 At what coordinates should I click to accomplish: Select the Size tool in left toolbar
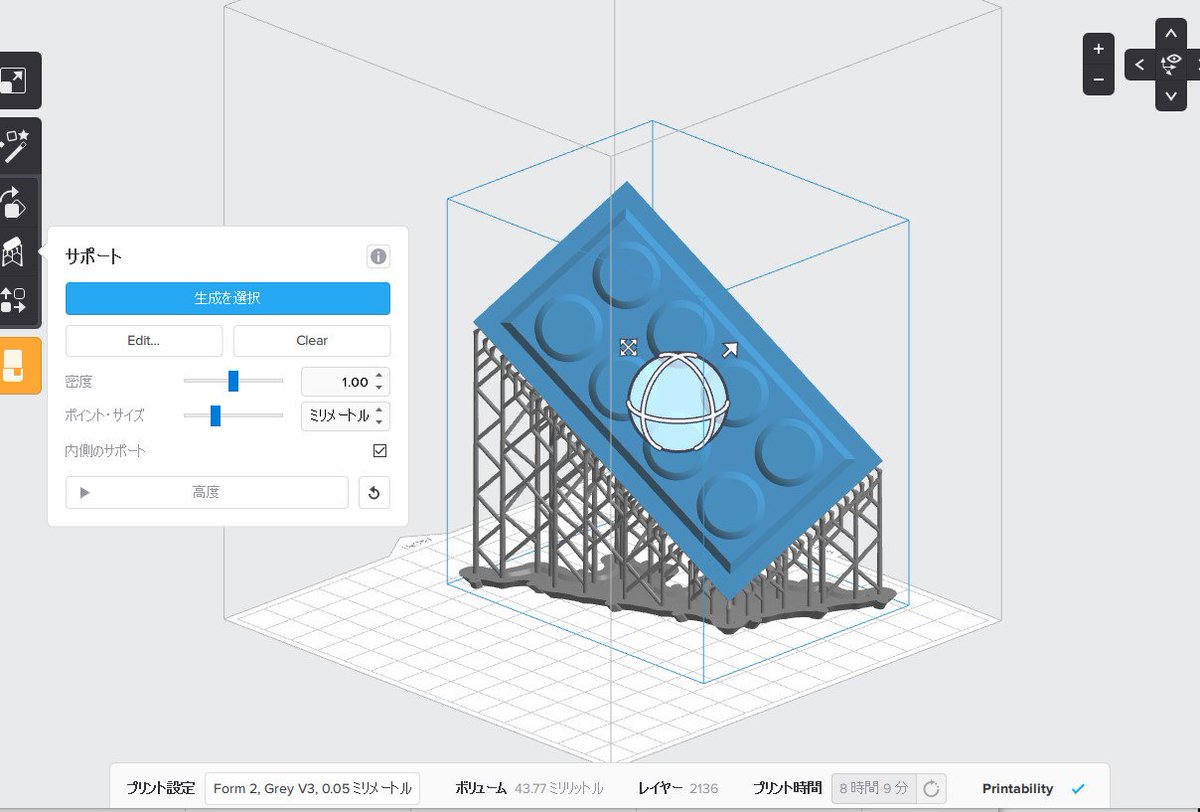point(14,81)
